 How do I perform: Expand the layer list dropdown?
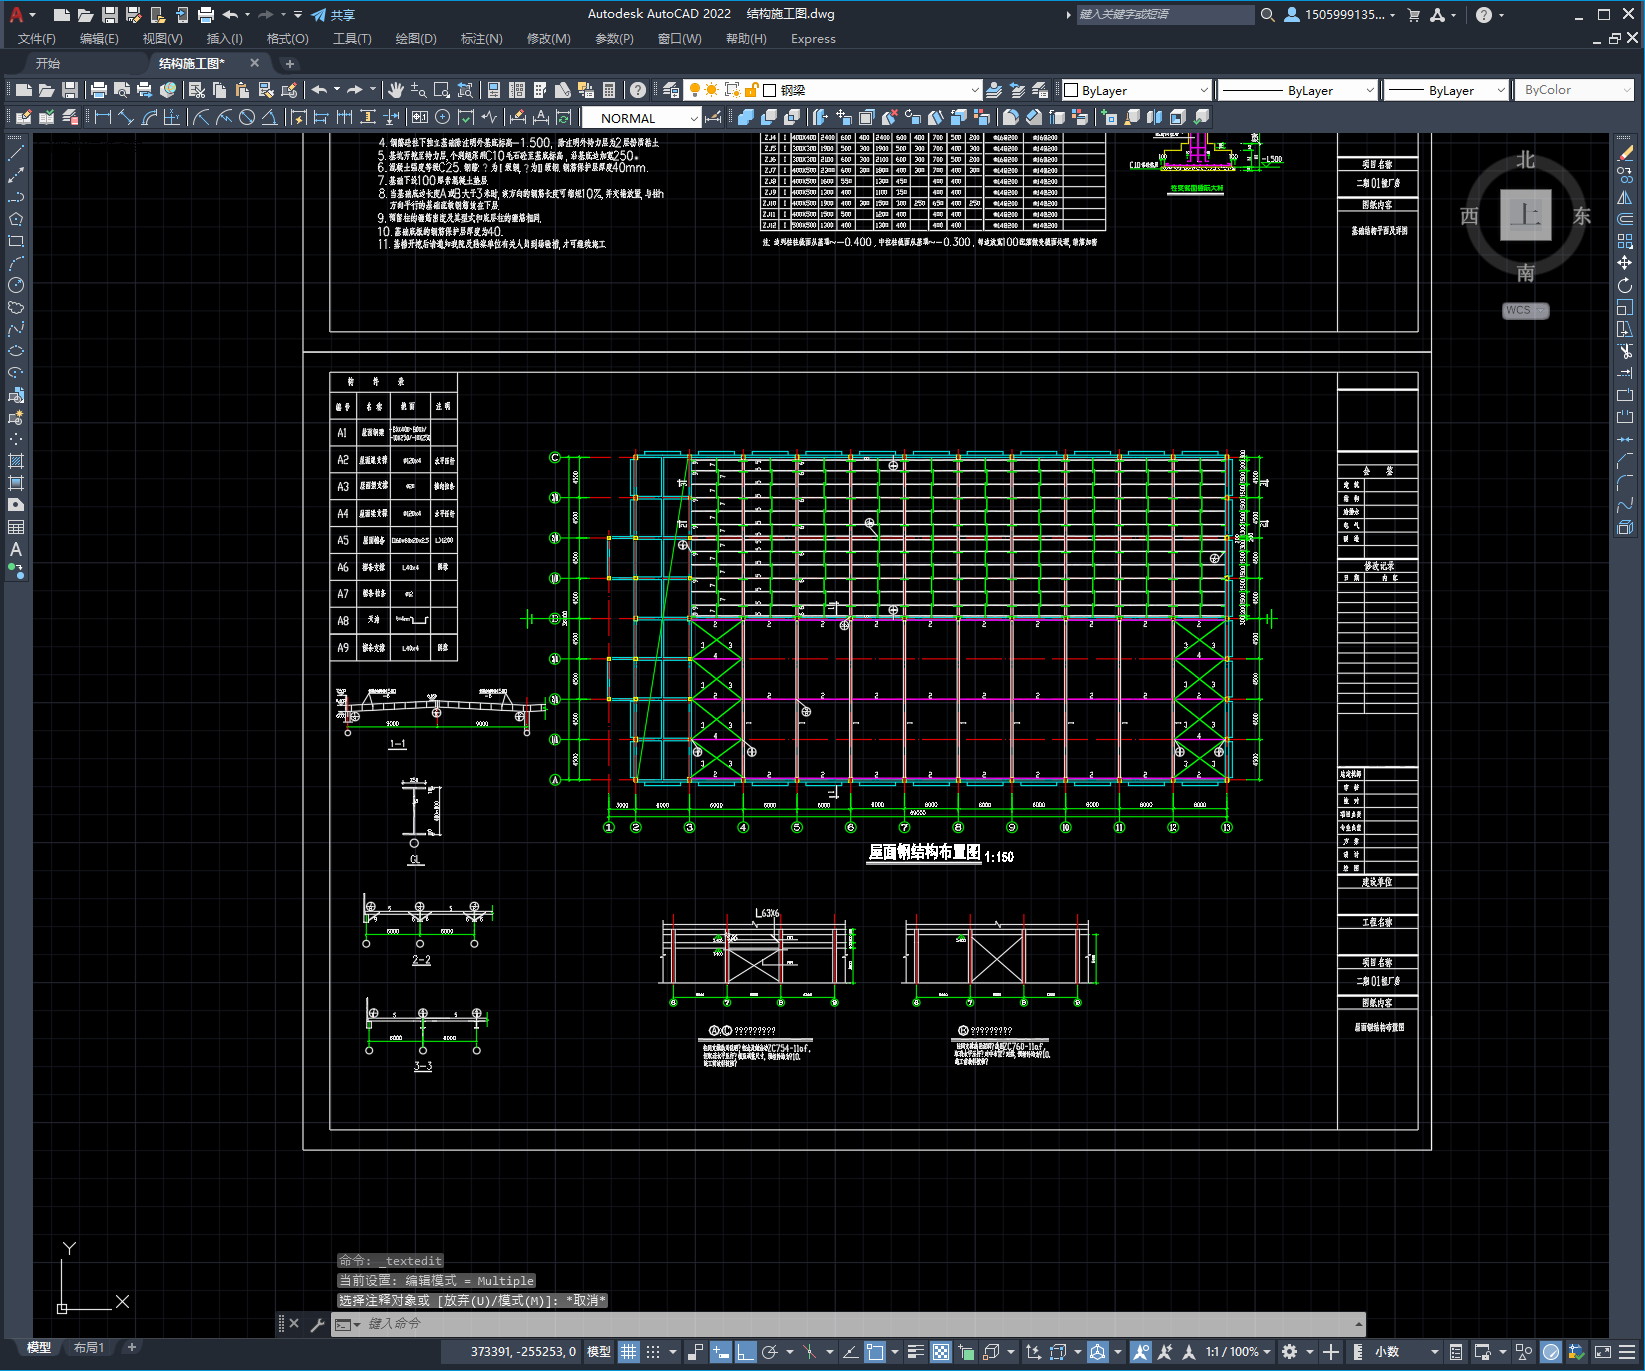pos(975,90)
